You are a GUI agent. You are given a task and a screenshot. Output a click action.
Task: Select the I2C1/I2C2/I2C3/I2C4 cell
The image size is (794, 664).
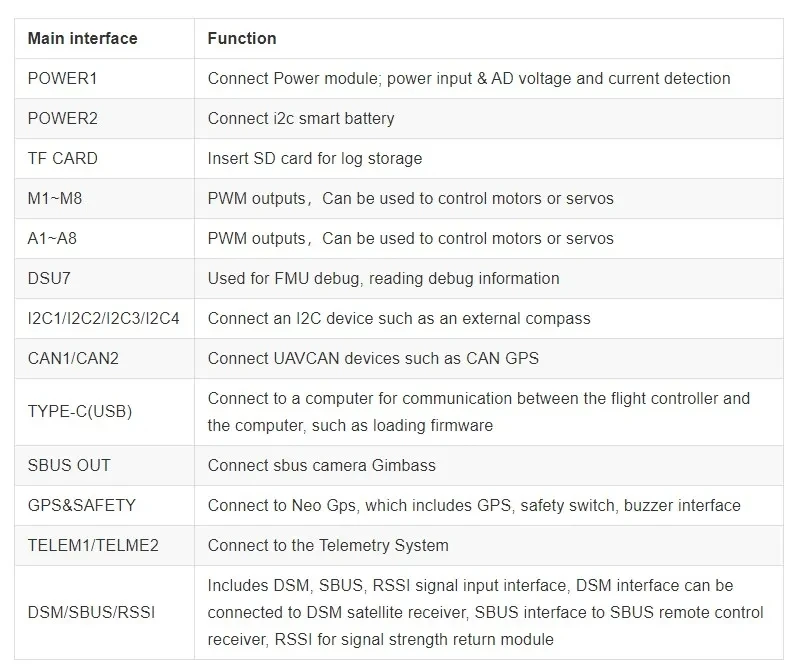click(104, 318)
